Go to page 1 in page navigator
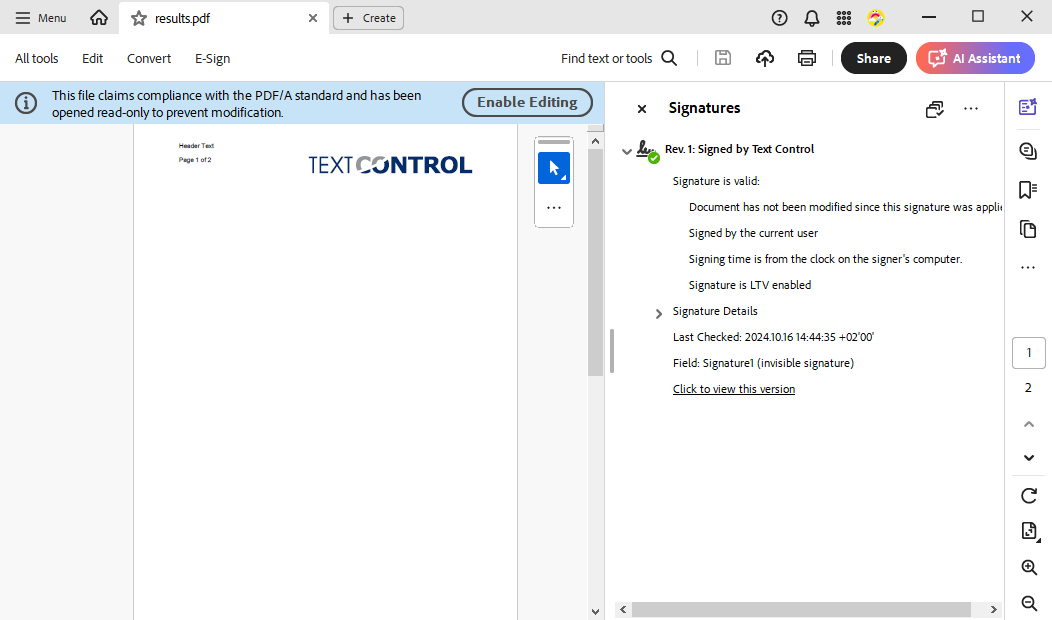The width and height of the screenshot is (1052, 620). click(x=1029, y=353)
